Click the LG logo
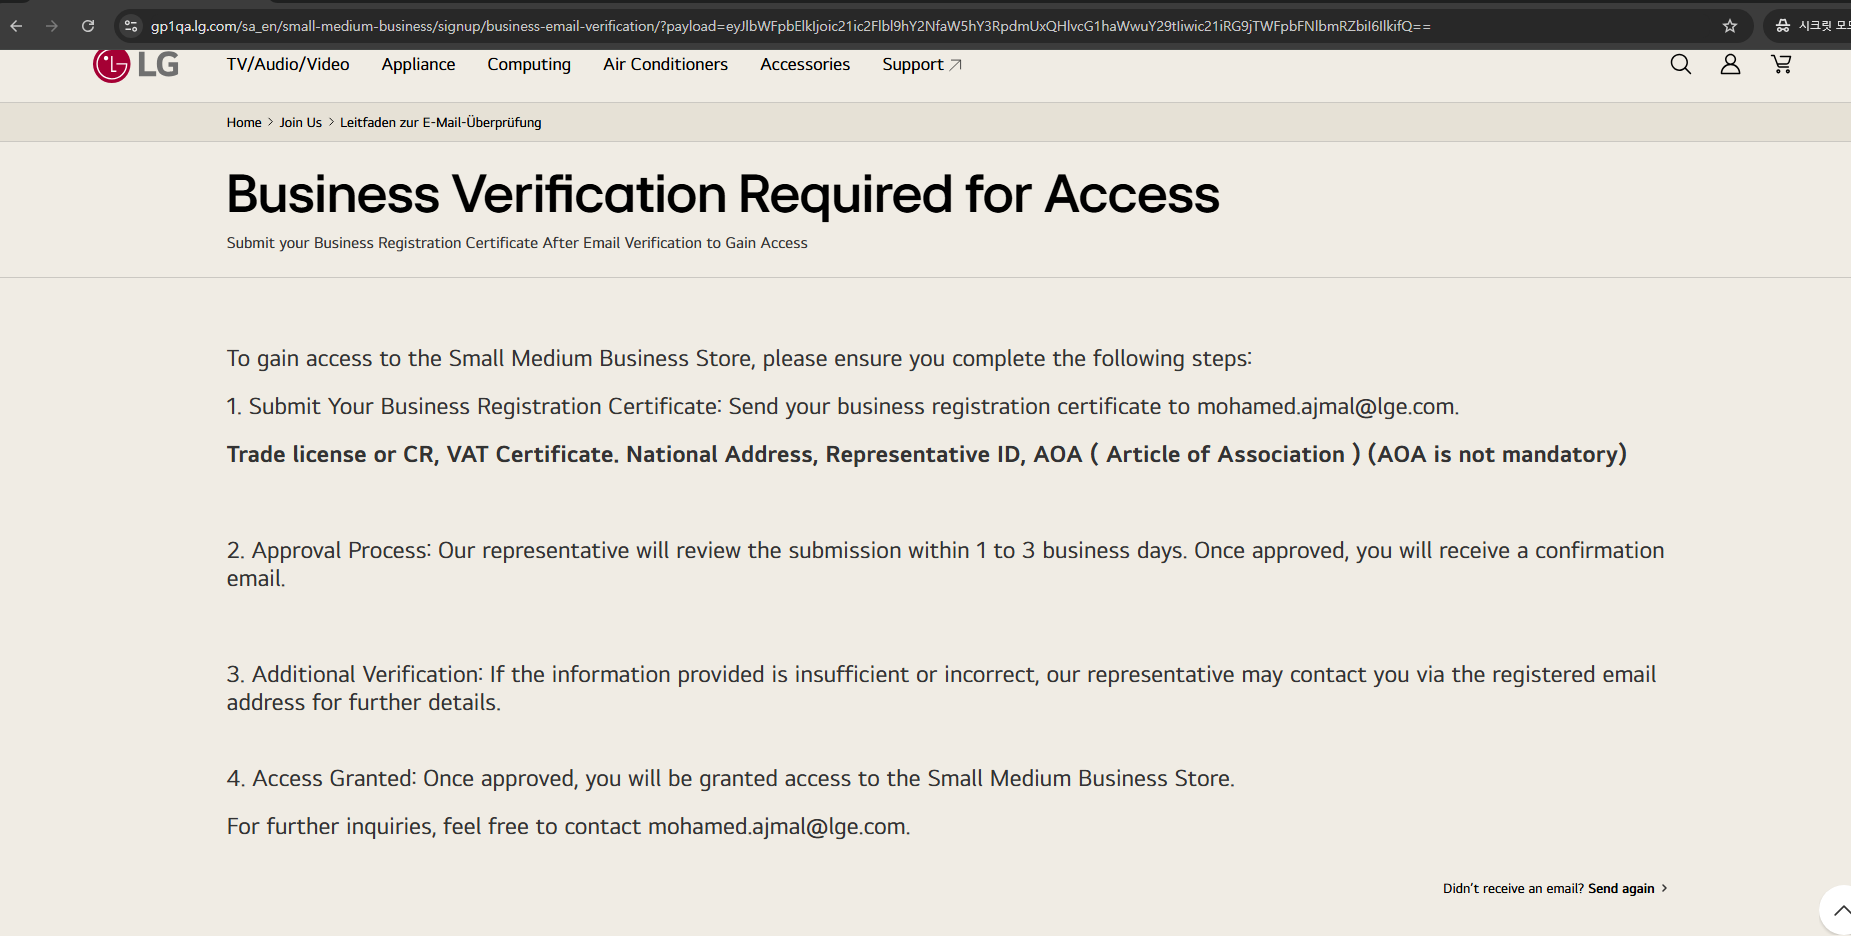This screenshot has height=936, width=1851. coord(136,65)
